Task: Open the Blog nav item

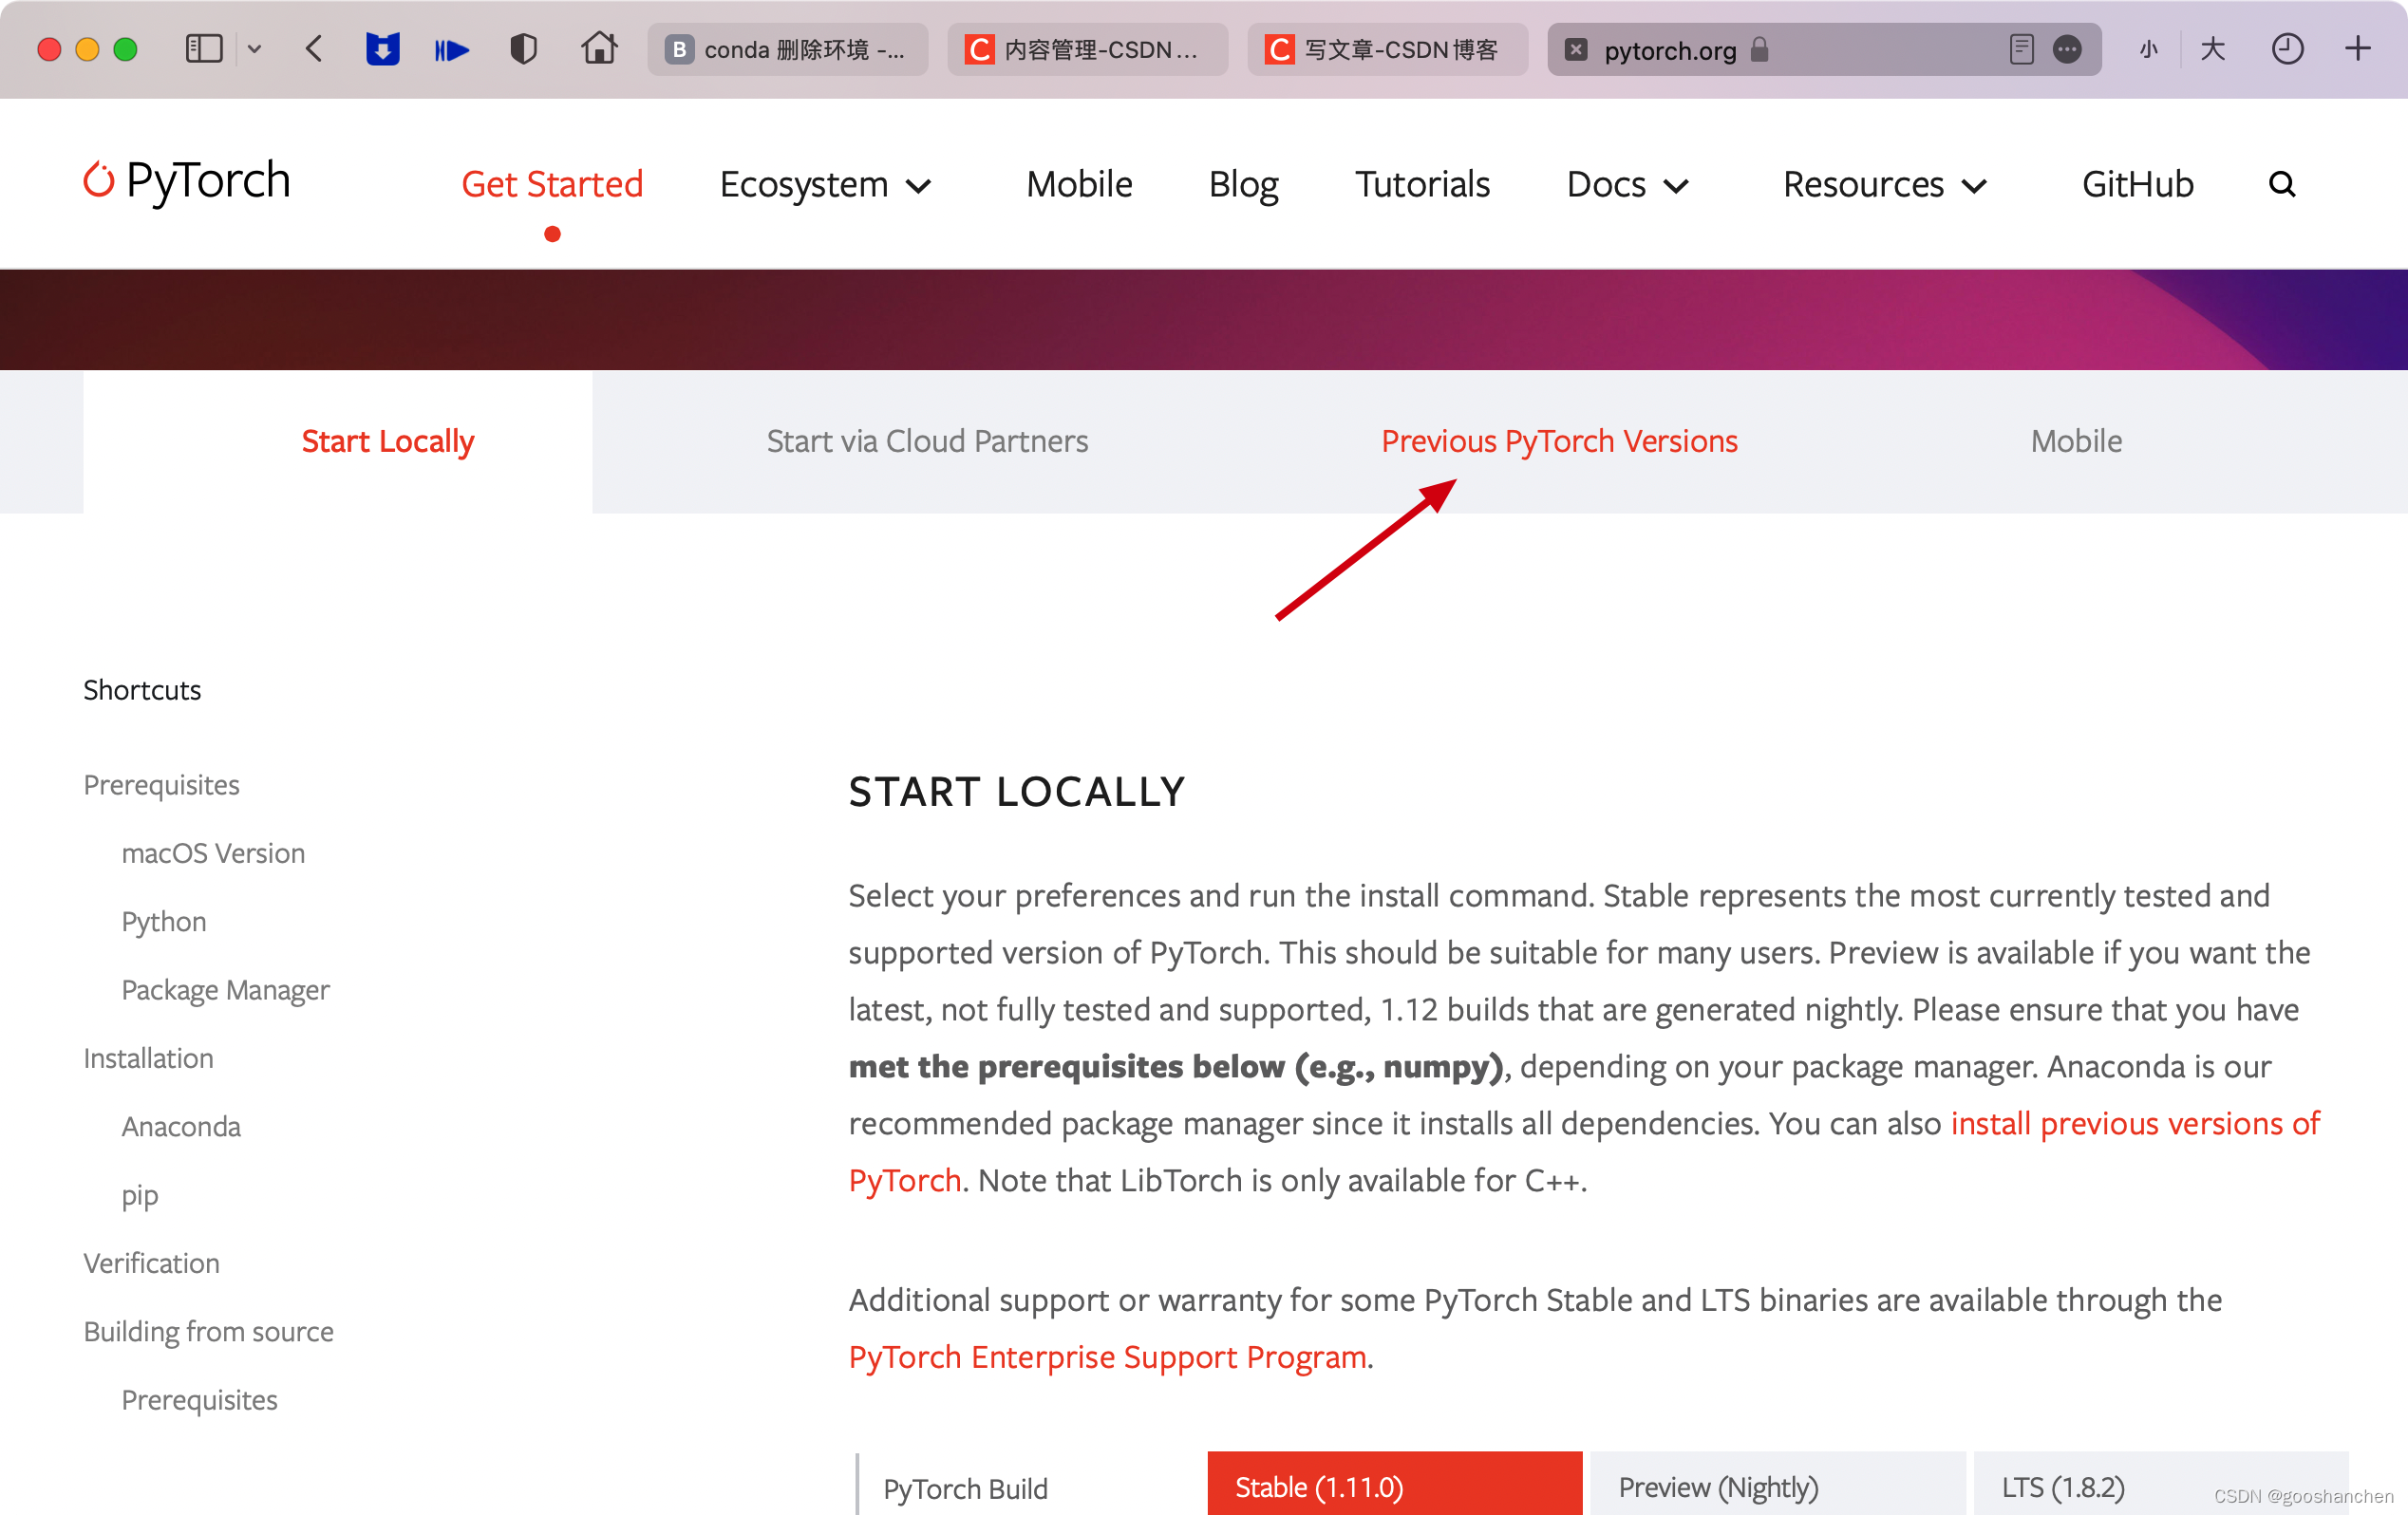Action: pyautogui.click(x=1243, y=185)
